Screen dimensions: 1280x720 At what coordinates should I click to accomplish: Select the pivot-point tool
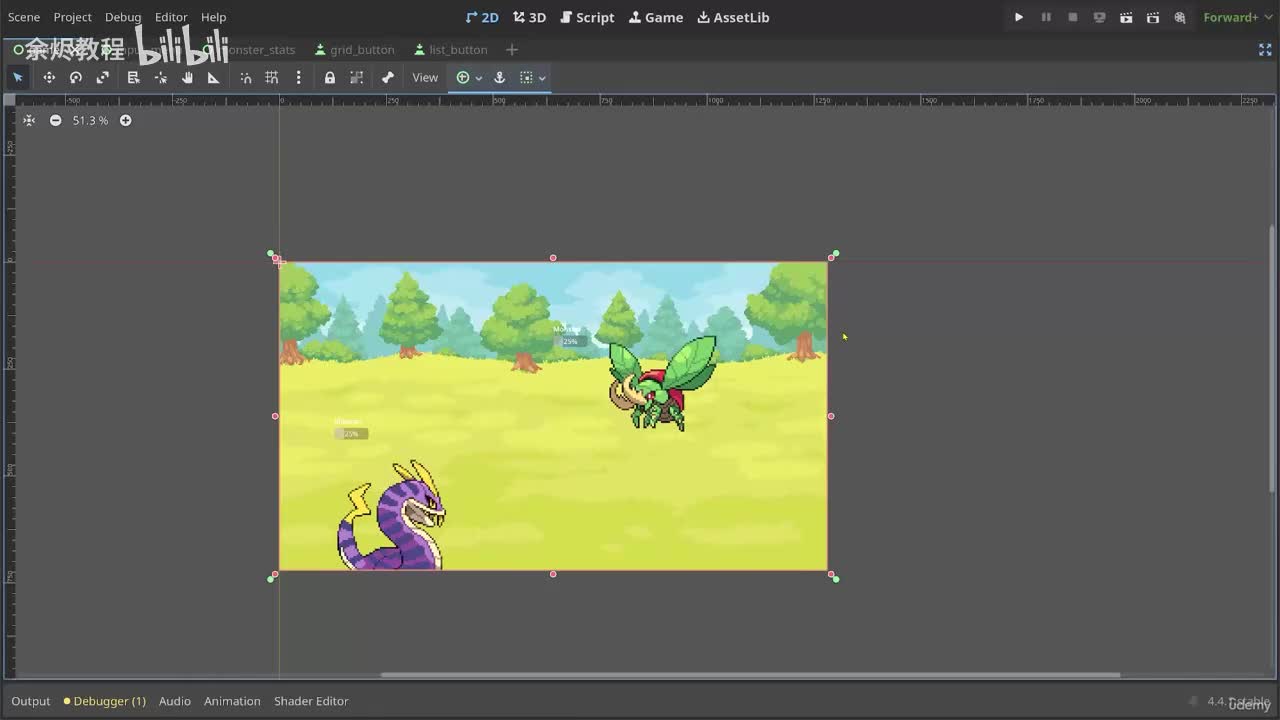pyautogui.click(x=160, y=77)
